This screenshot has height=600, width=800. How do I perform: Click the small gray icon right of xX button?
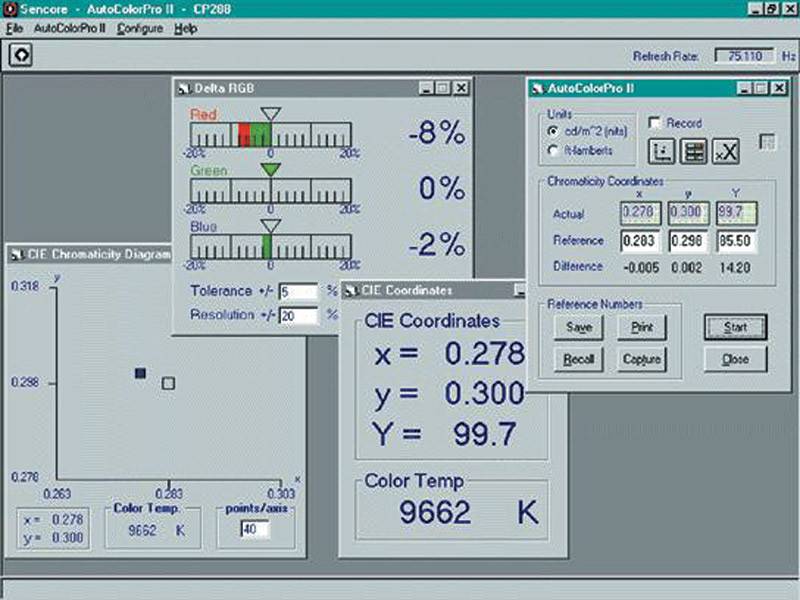pos(767,142)
